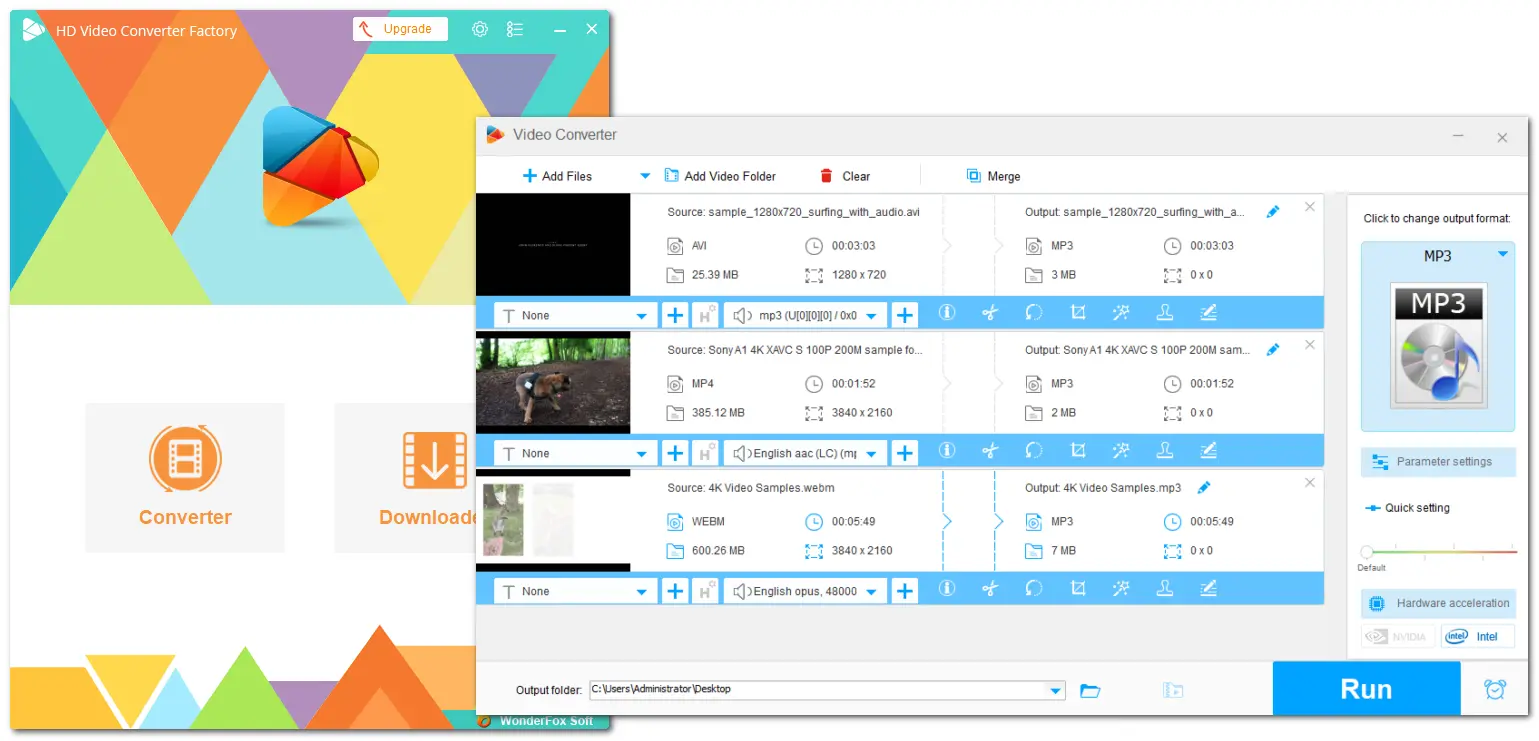Open the alarm clock scheduler icon
This screenshot has width=1539, height=741.
(x=1495, y=689)
